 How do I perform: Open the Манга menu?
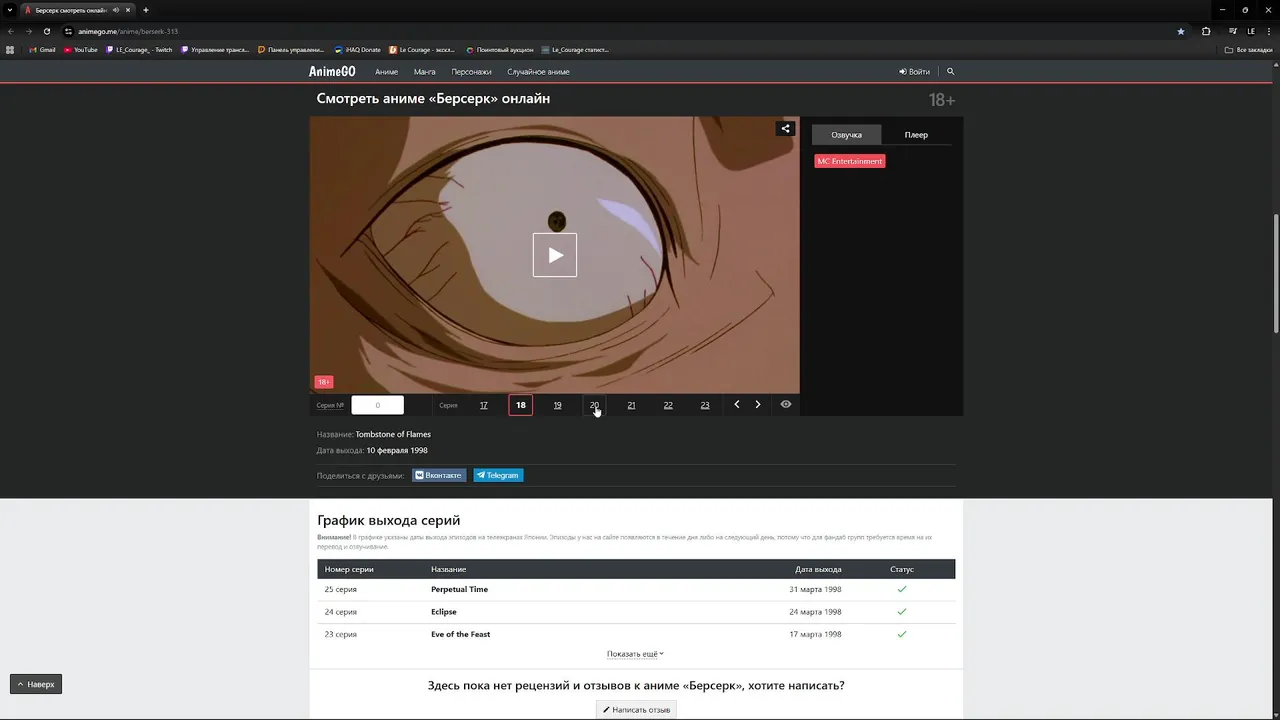point(424,72)
